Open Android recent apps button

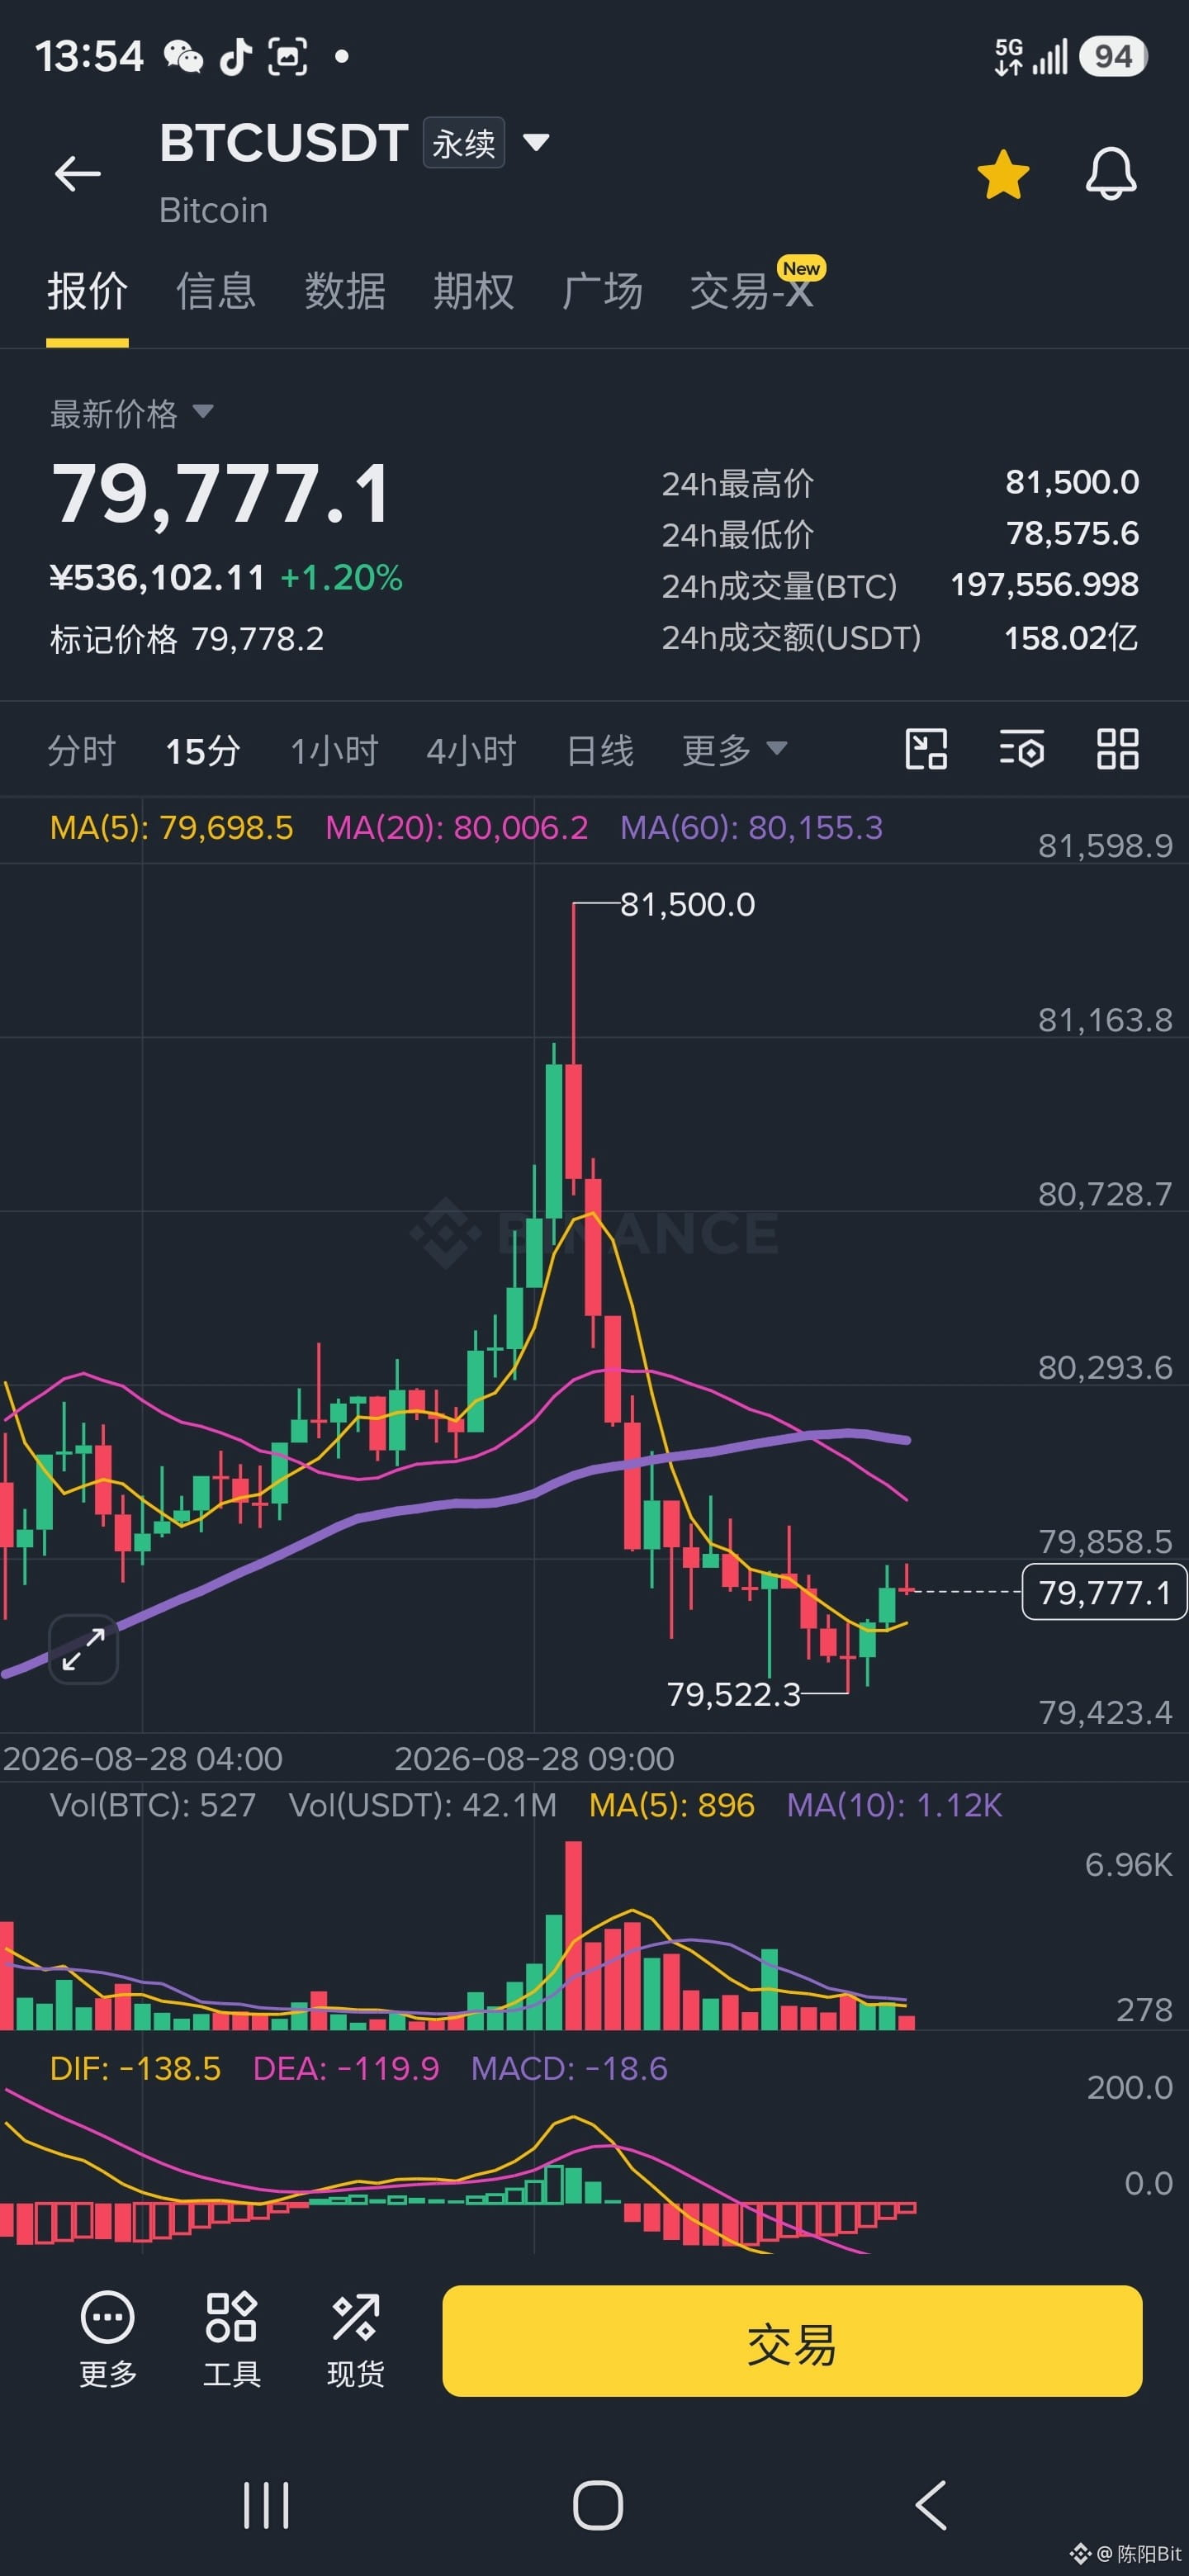266,2505
